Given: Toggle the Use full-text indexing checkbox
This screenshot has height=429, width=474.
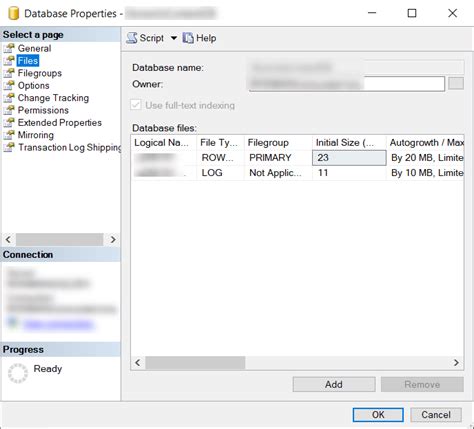Looking at the screenshot, I should tap(136, 105).
